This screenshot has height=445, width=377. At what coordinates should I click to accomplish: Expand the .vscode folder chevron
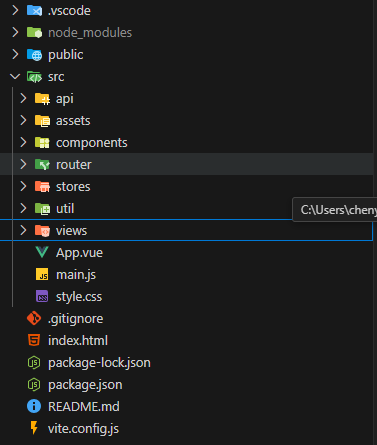(15, 11)
